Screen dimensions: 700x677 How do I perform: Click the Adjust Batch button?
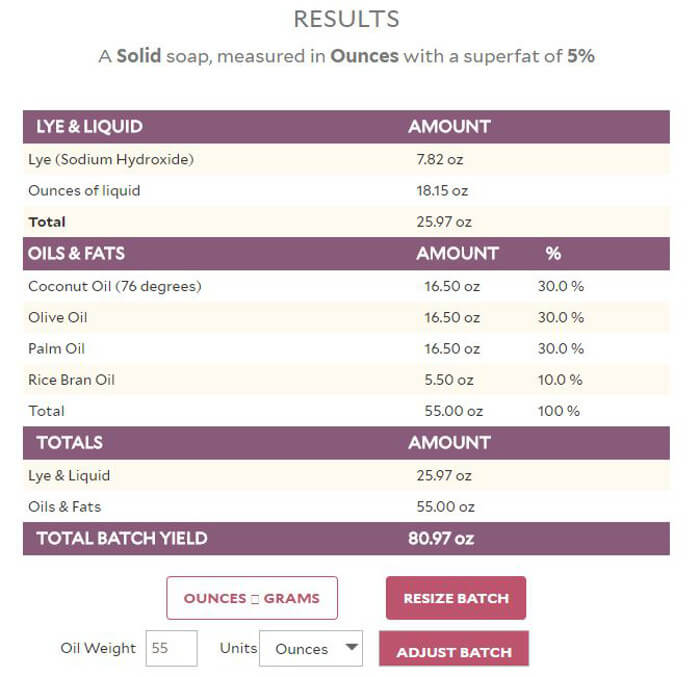[454, 652]
